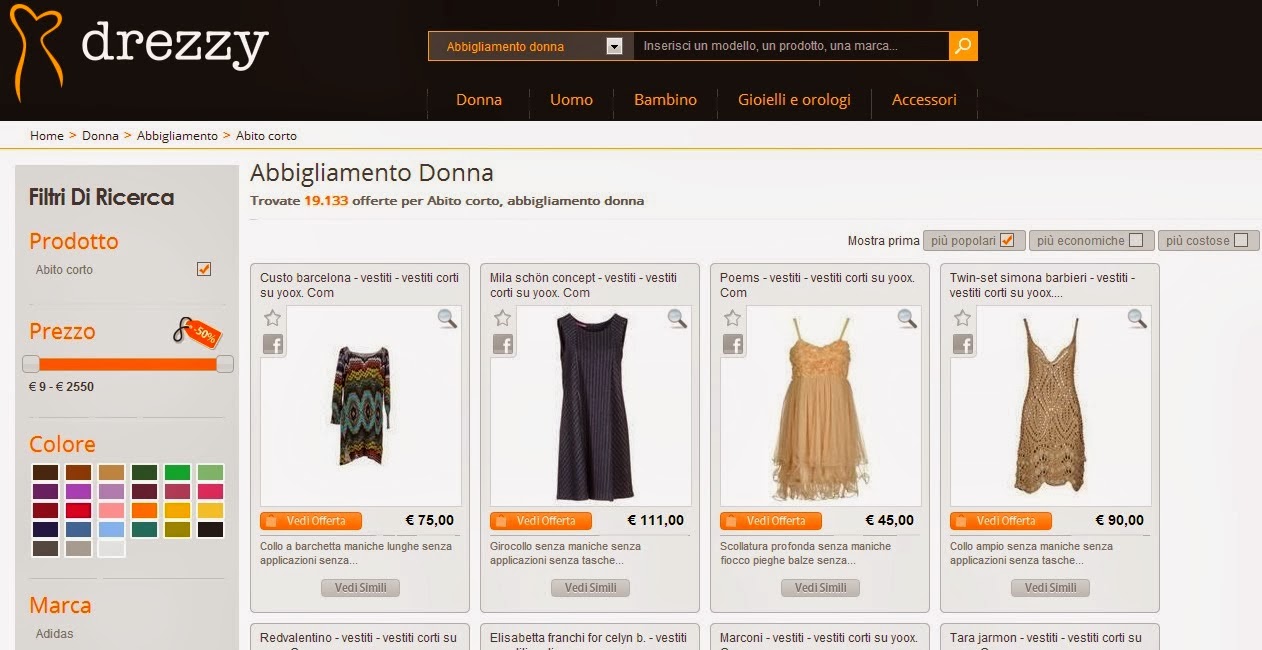Click the Adidas brand filter
This screenshot has height=650, width=1262.
point(54,634)
